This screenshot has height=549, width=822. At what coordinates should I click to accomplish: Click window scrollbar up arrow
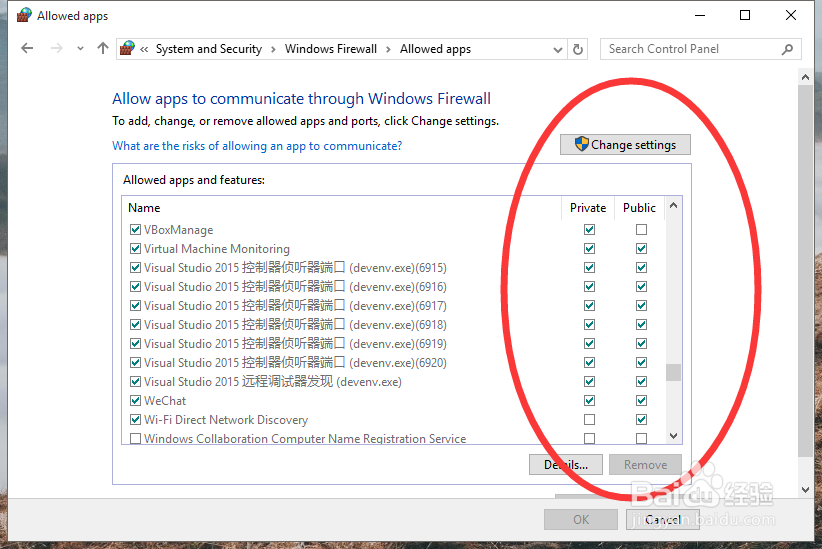point(805,78)
